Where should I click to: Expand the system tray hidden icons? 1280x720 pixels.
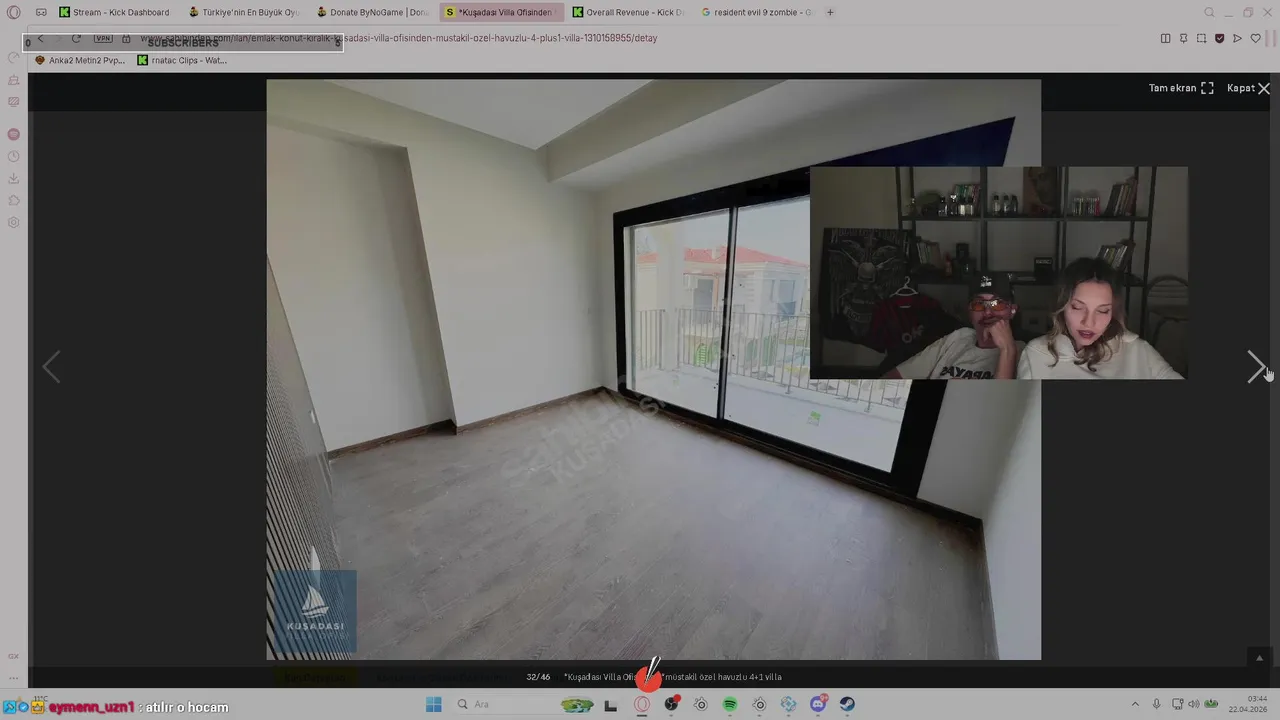tap(1135, 704)
